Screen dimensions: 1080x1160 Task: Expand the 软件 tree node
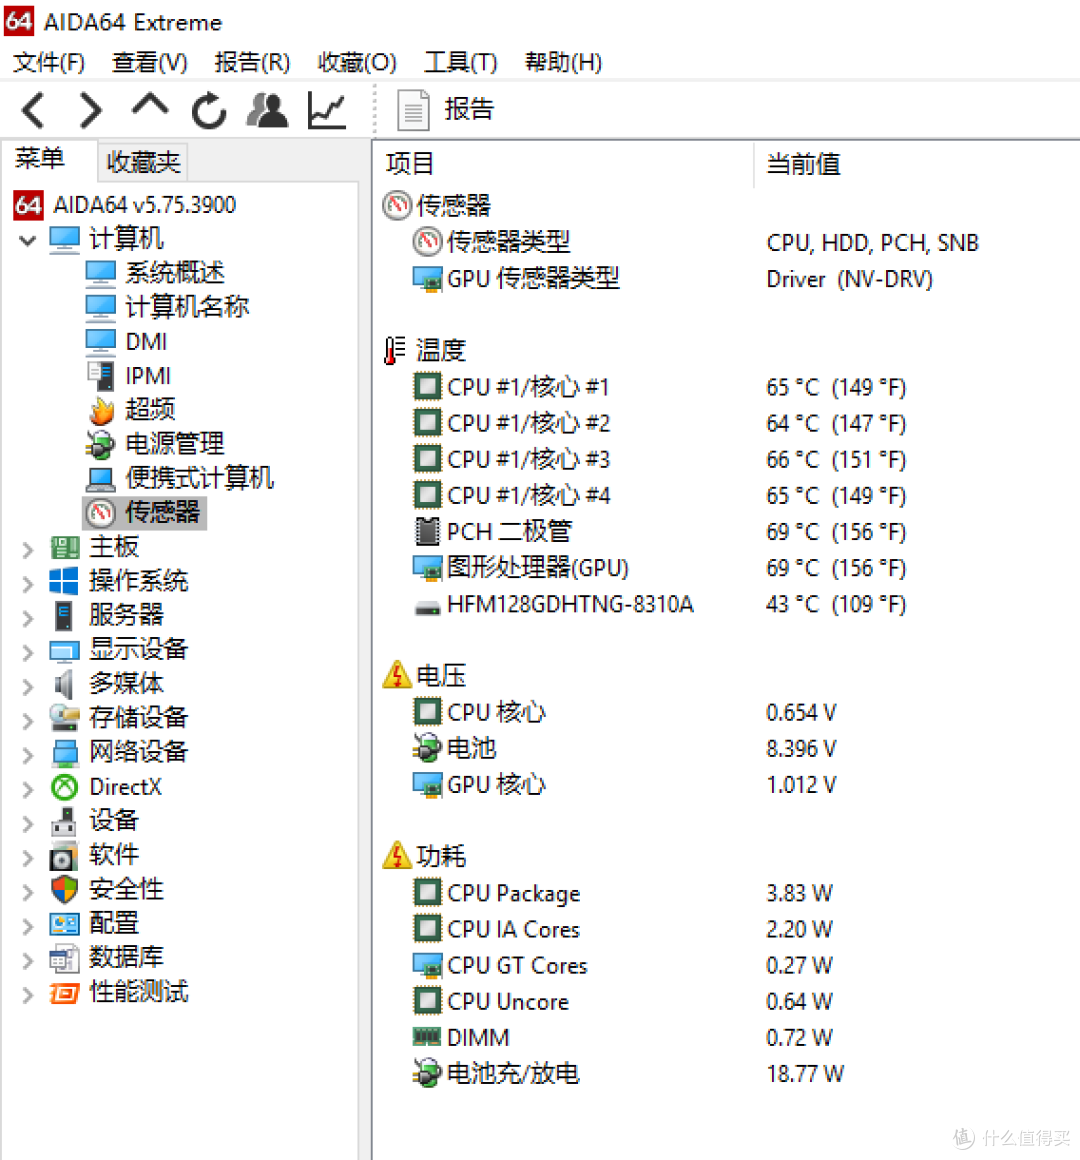click(27, 857)
